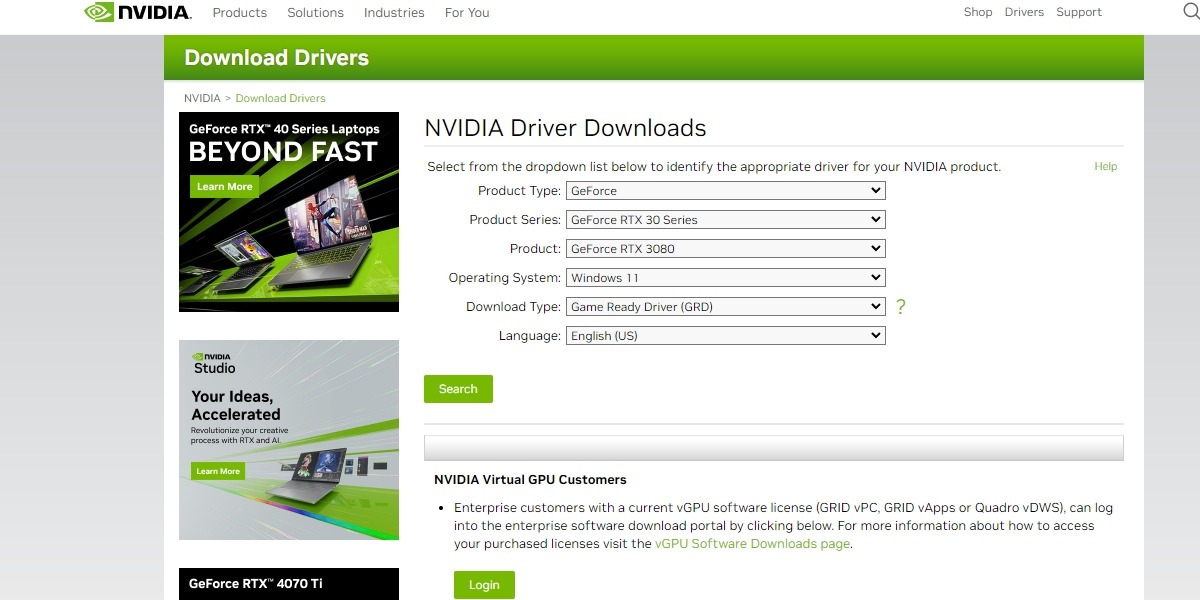Click the GeForce RTX 4070 Ti banner
The image size is (1200, 600).
click(288, 584)
